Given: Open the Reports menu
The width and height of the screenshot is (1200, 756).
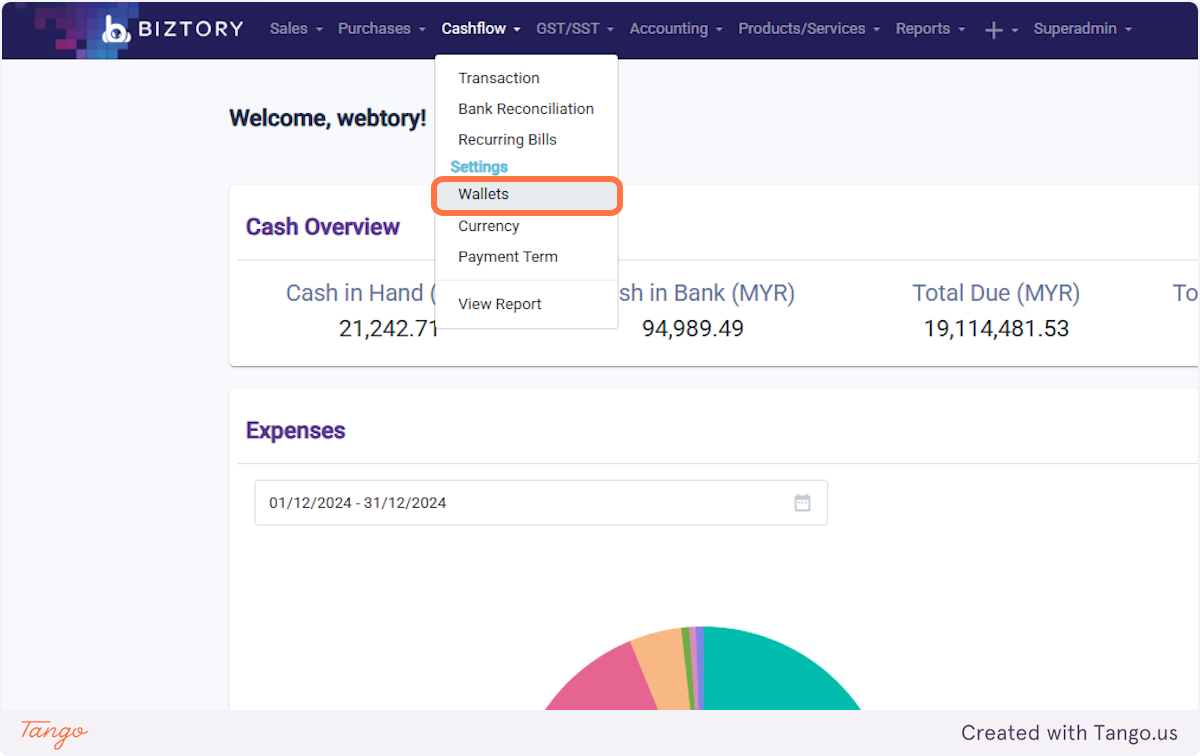Looking at the screenshot, I should pos(930,29).
